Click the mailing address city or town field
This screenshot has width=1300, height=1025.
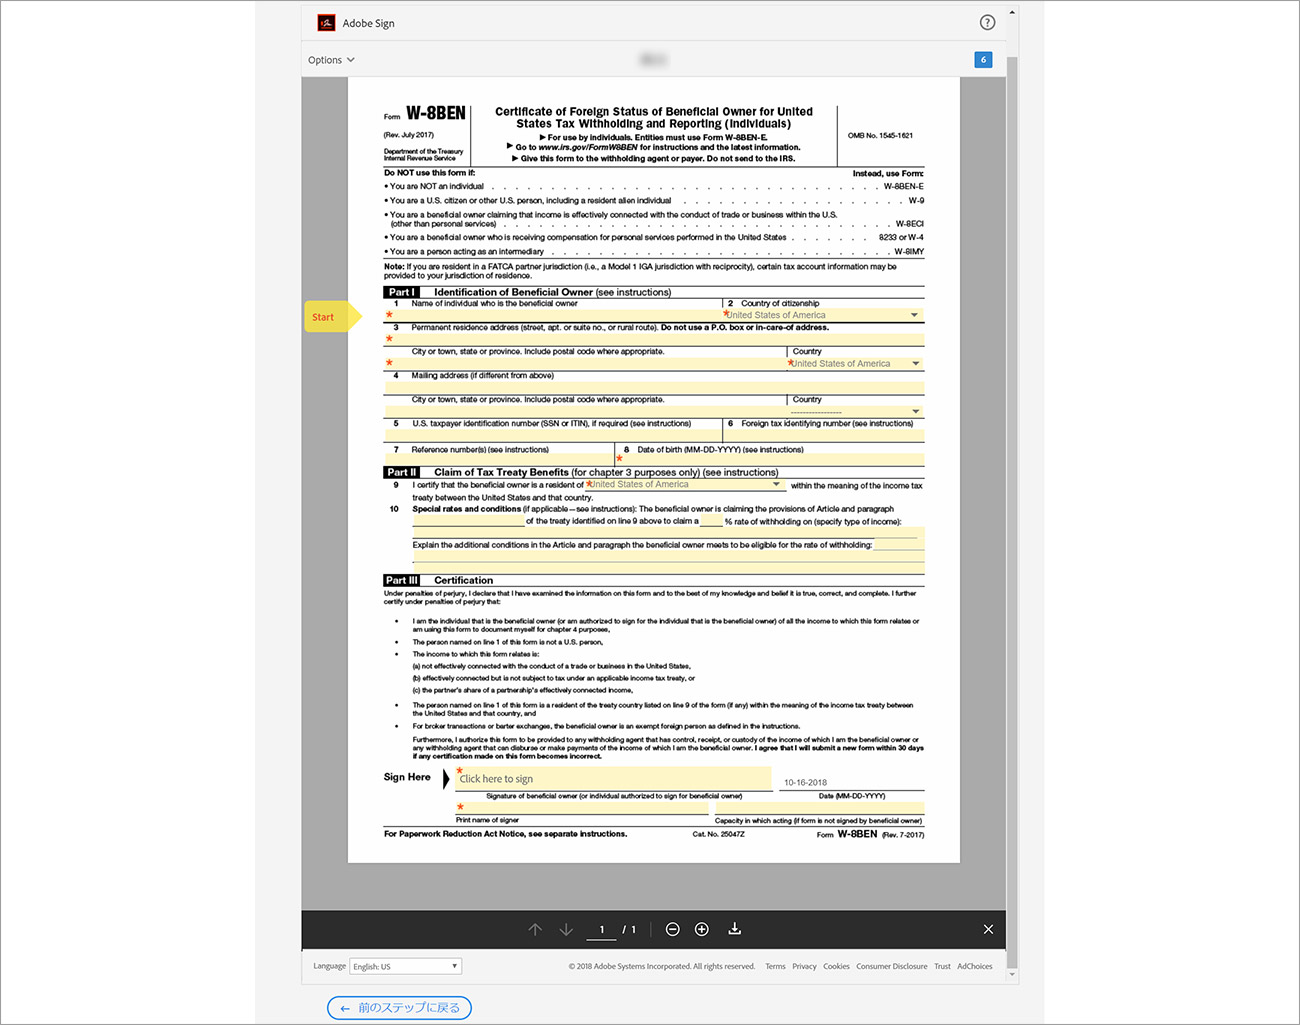tap(585, 411)
